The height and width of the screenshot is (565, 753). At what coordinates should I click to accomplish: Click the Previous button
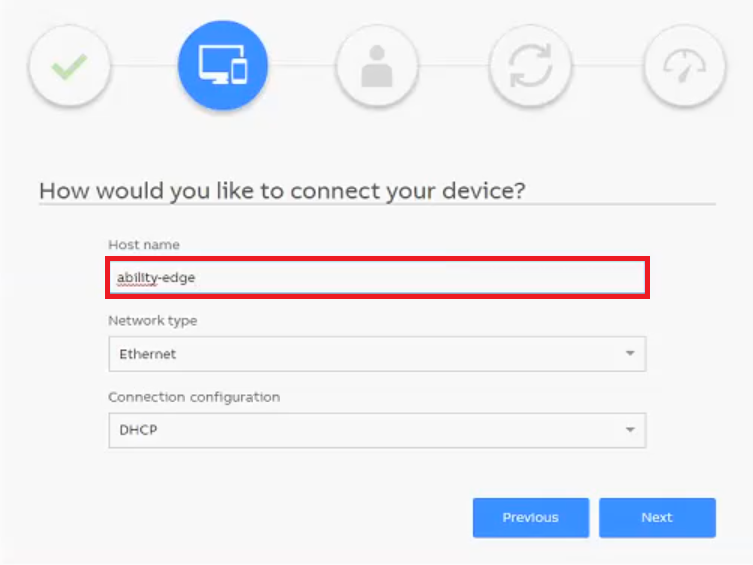click(x=531, y=517)
